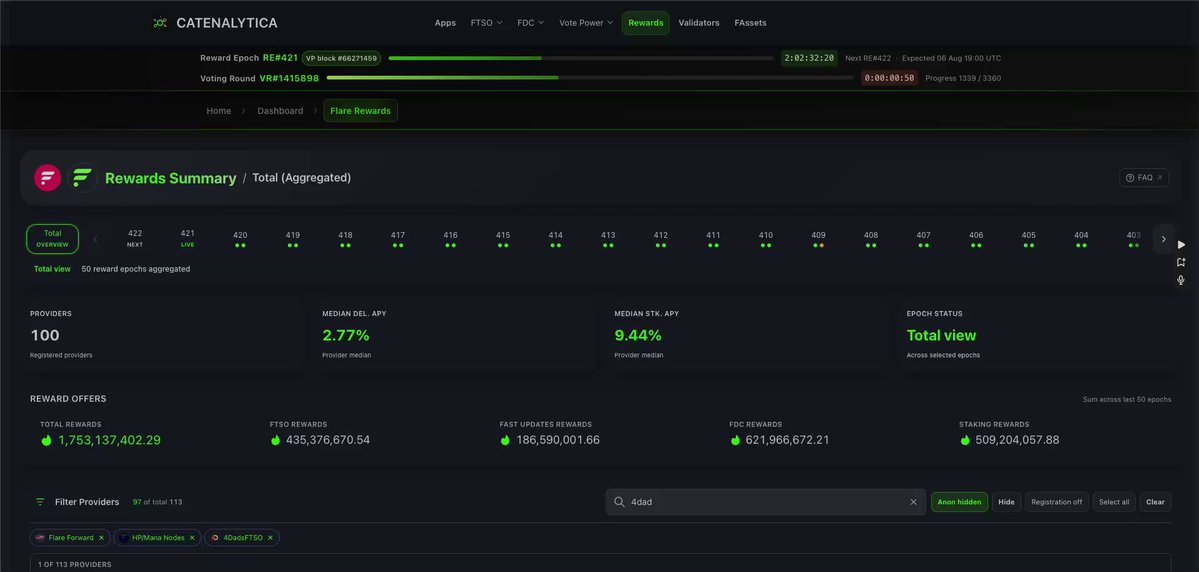
Task: Click the flame icon beside FDC Rewards
Action: point(735,440)
